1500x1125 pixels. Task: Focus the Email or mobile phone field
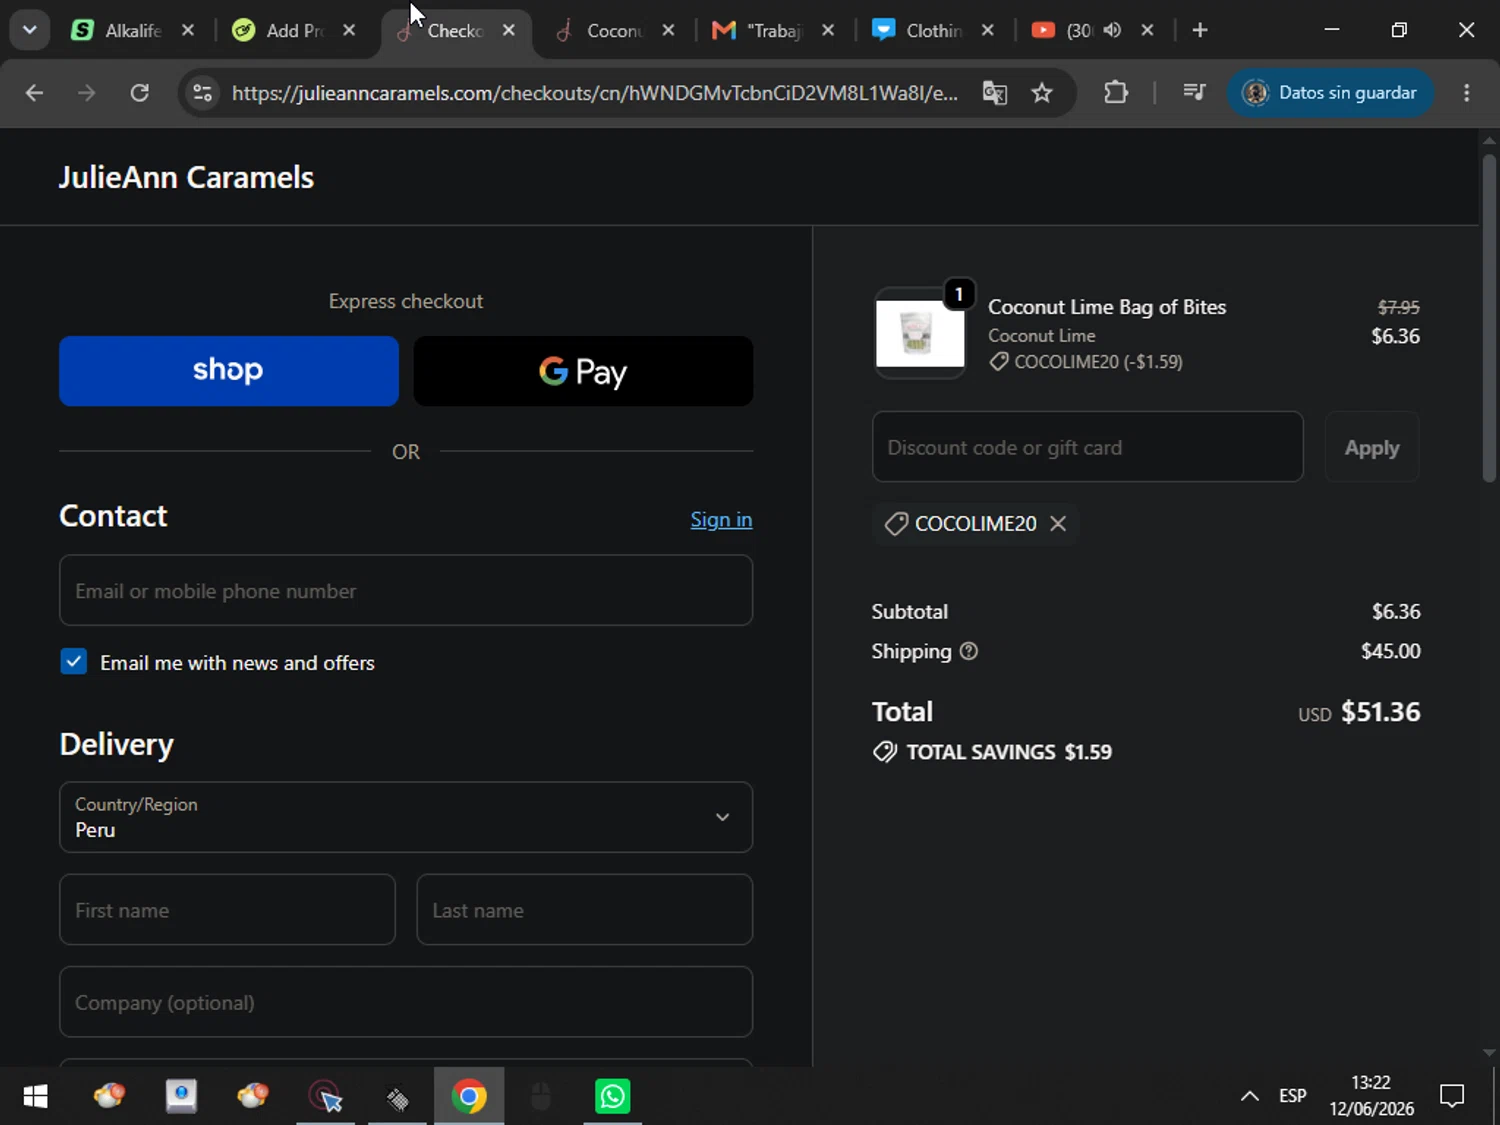pos(406,591)
